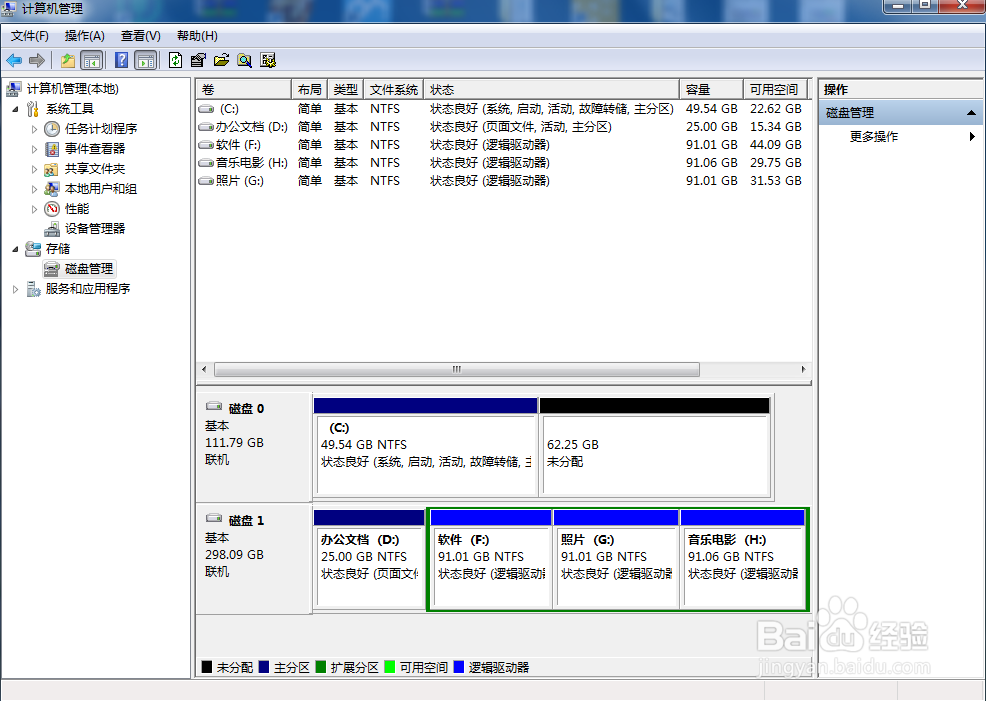This screenshot has width=986, height=701.
Task: Select the 照片 (G:) volume row
Action: [500, 181]
